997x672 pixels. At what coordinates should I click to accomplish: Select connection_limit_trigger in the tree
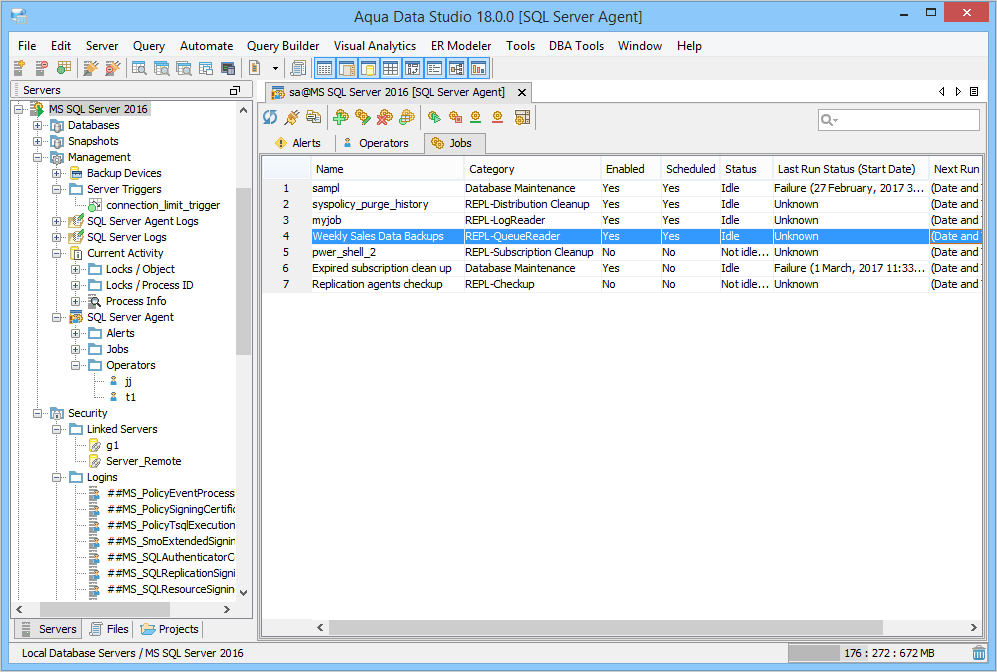click(163, 205)
